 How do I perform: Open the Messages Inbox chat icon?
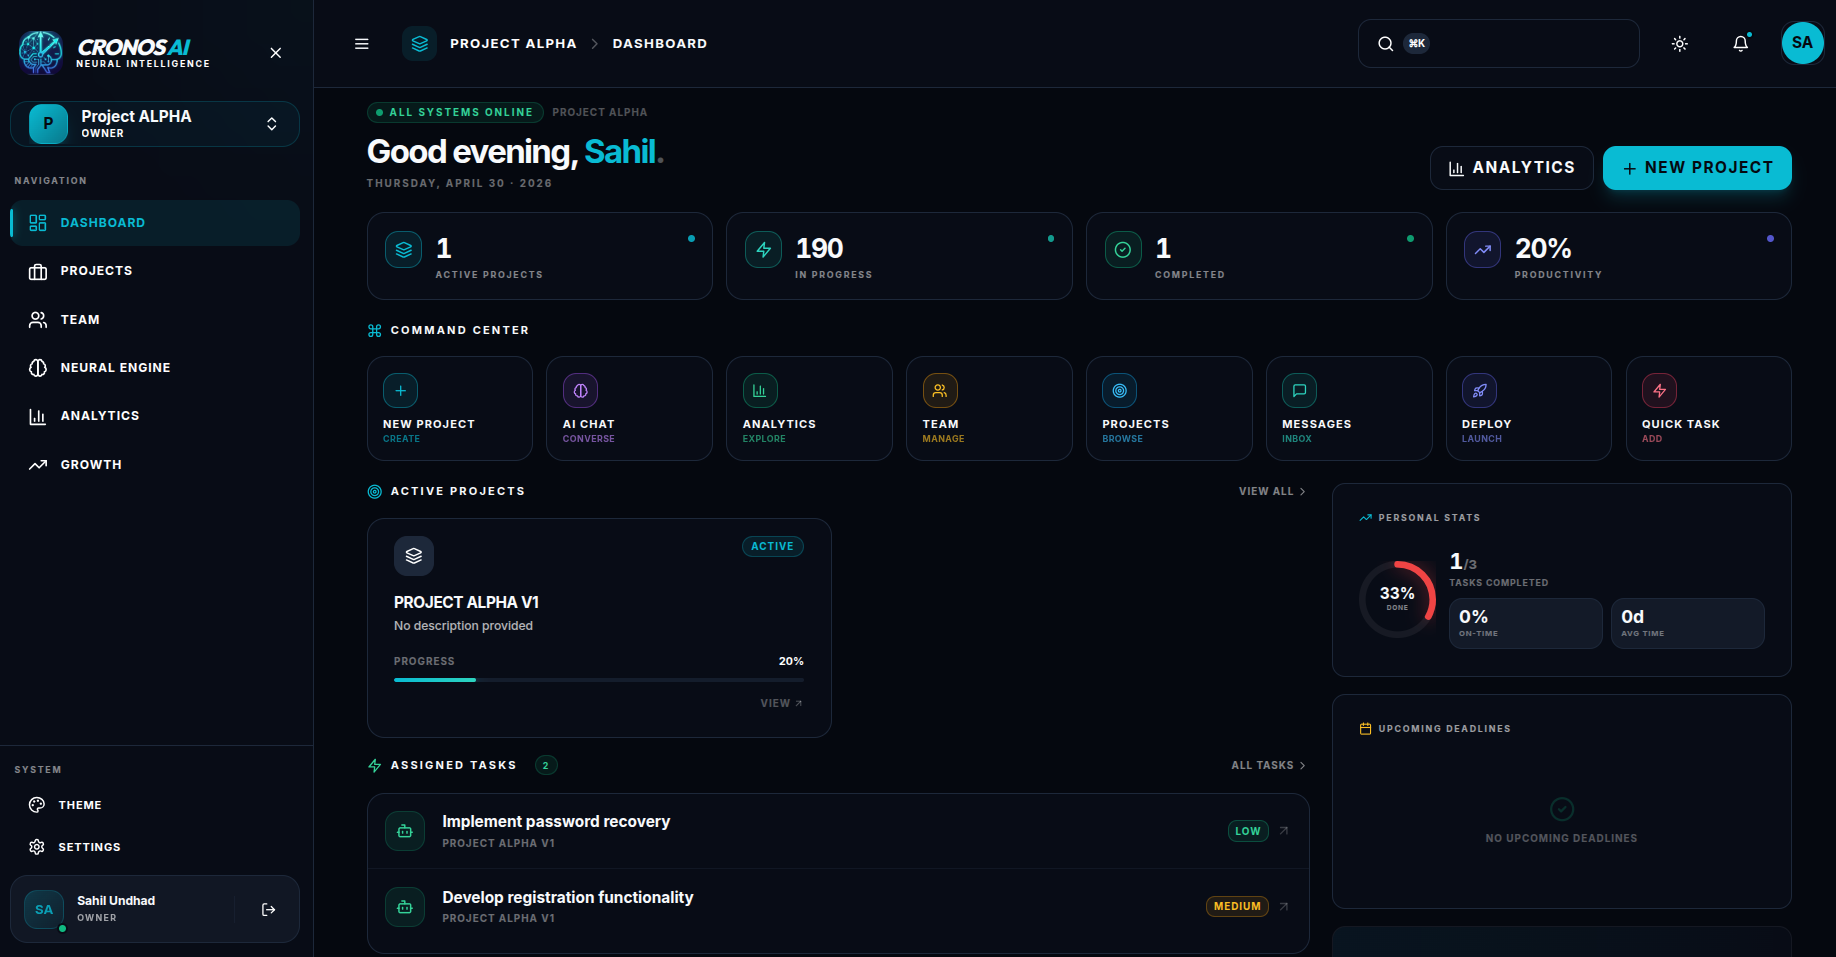(x=1300, y=391)
